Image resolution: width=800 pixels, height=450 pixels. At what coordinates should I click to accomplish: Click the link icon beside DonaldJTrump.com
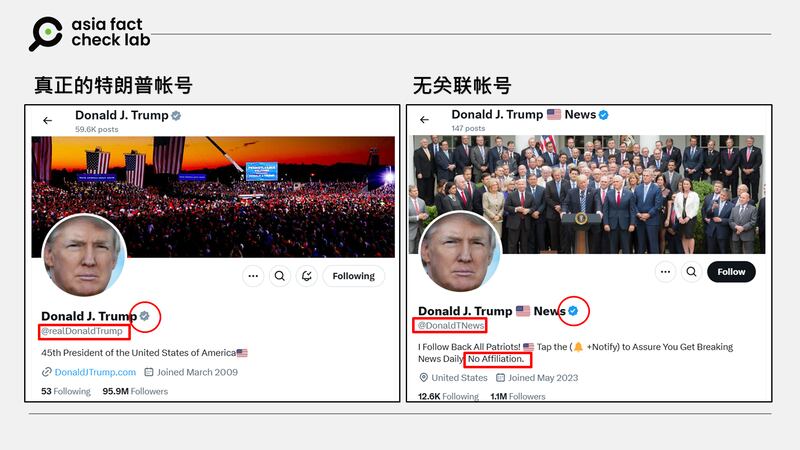(46, 372)
